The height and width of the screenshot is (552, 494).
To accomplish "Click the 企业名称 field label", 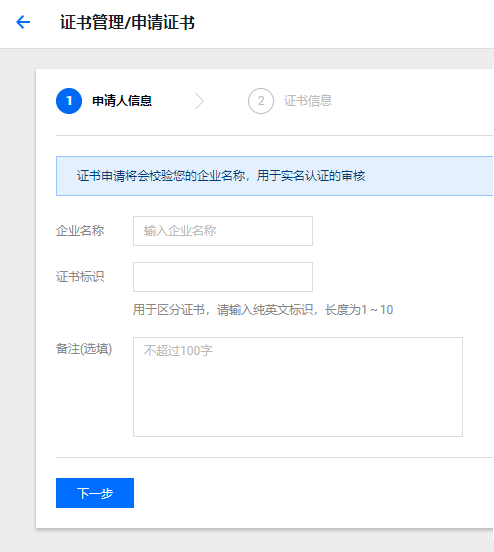I will pyautogui.click(x=80, y=231).
